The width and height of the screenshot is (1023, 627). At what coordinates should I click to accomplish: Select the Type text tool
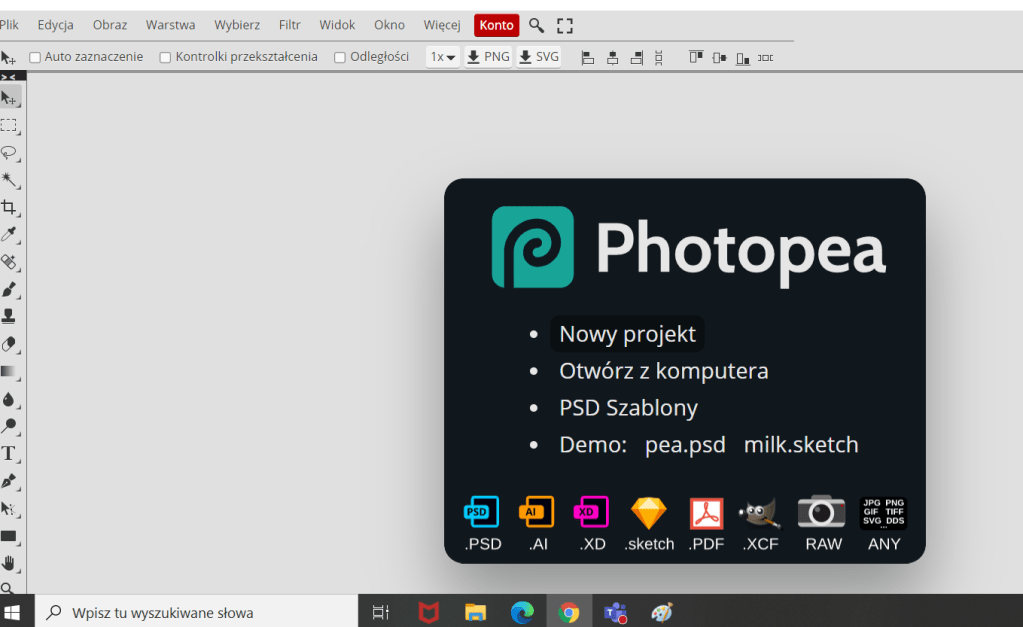click(x=9, y=453)
